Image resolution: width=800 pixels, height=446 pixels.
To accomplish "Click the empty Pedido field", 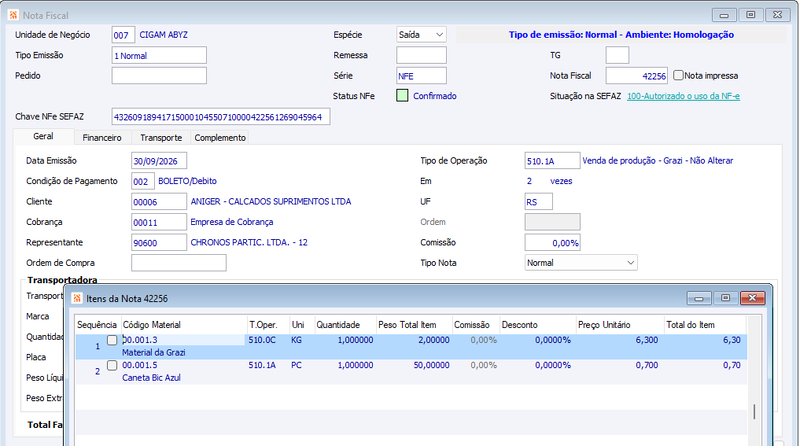I will coord(159,76).
